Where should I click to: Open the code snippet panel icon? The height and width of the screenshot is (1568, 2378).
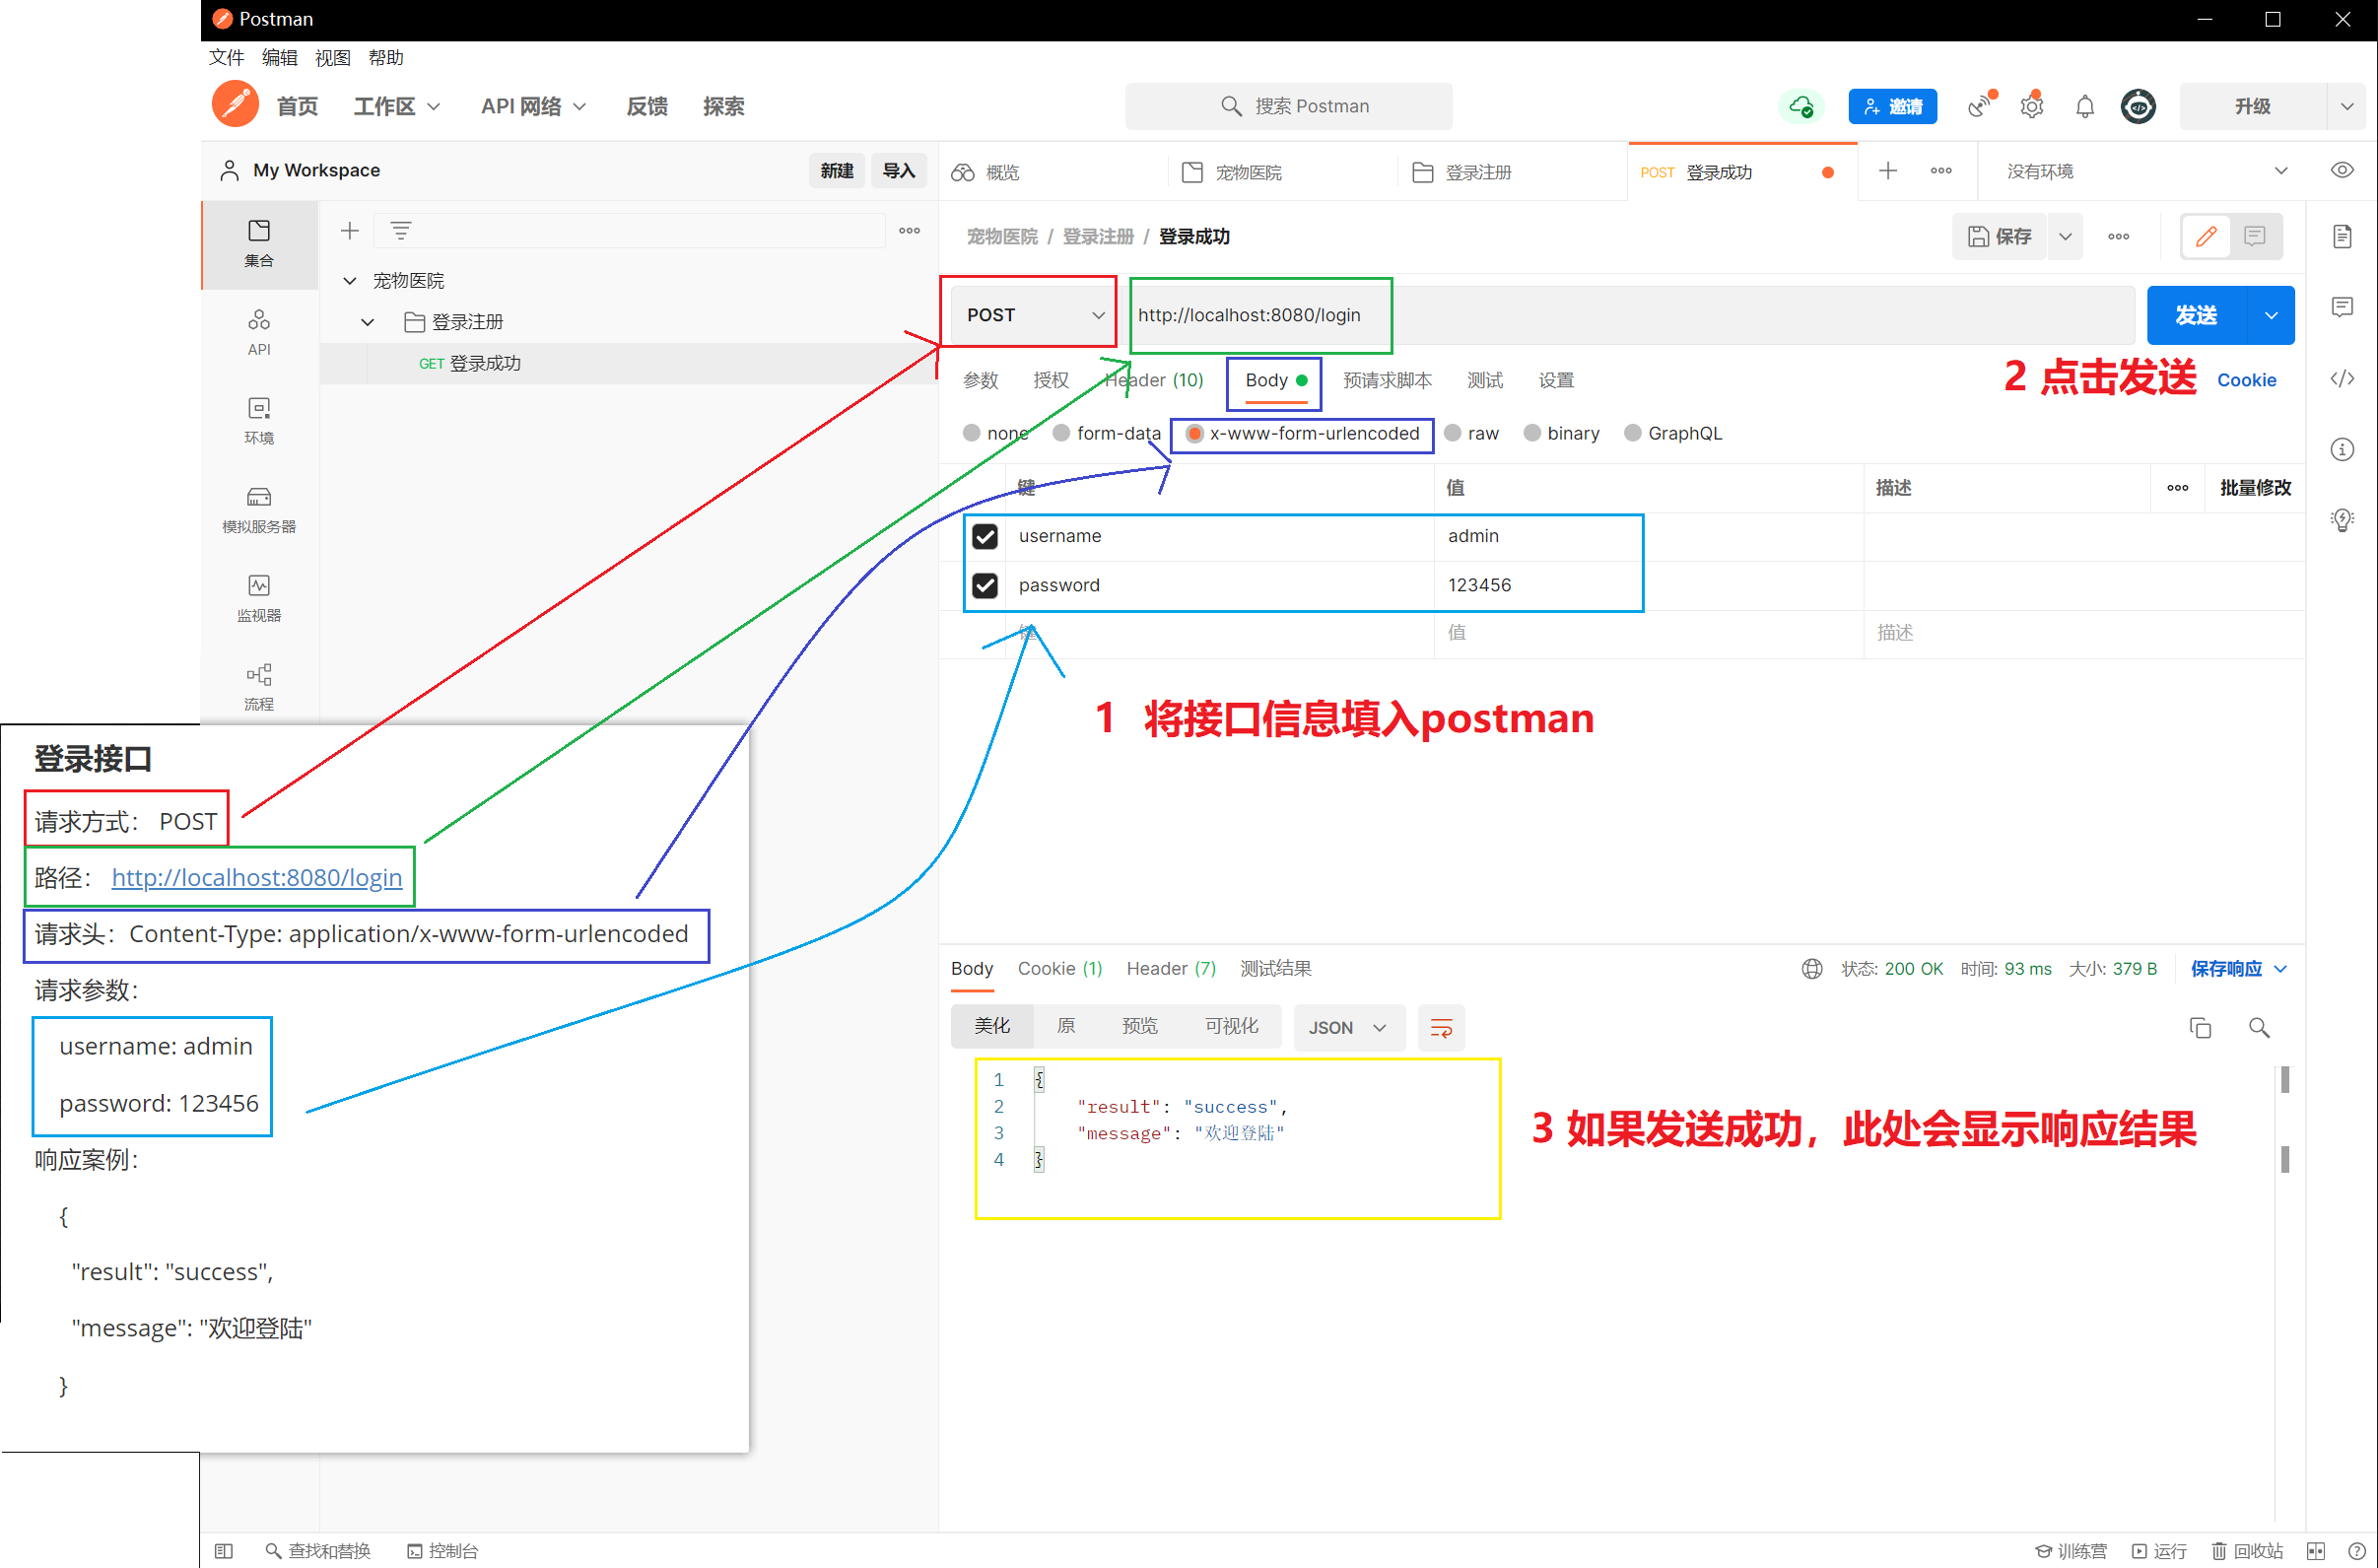point(2341,378)
